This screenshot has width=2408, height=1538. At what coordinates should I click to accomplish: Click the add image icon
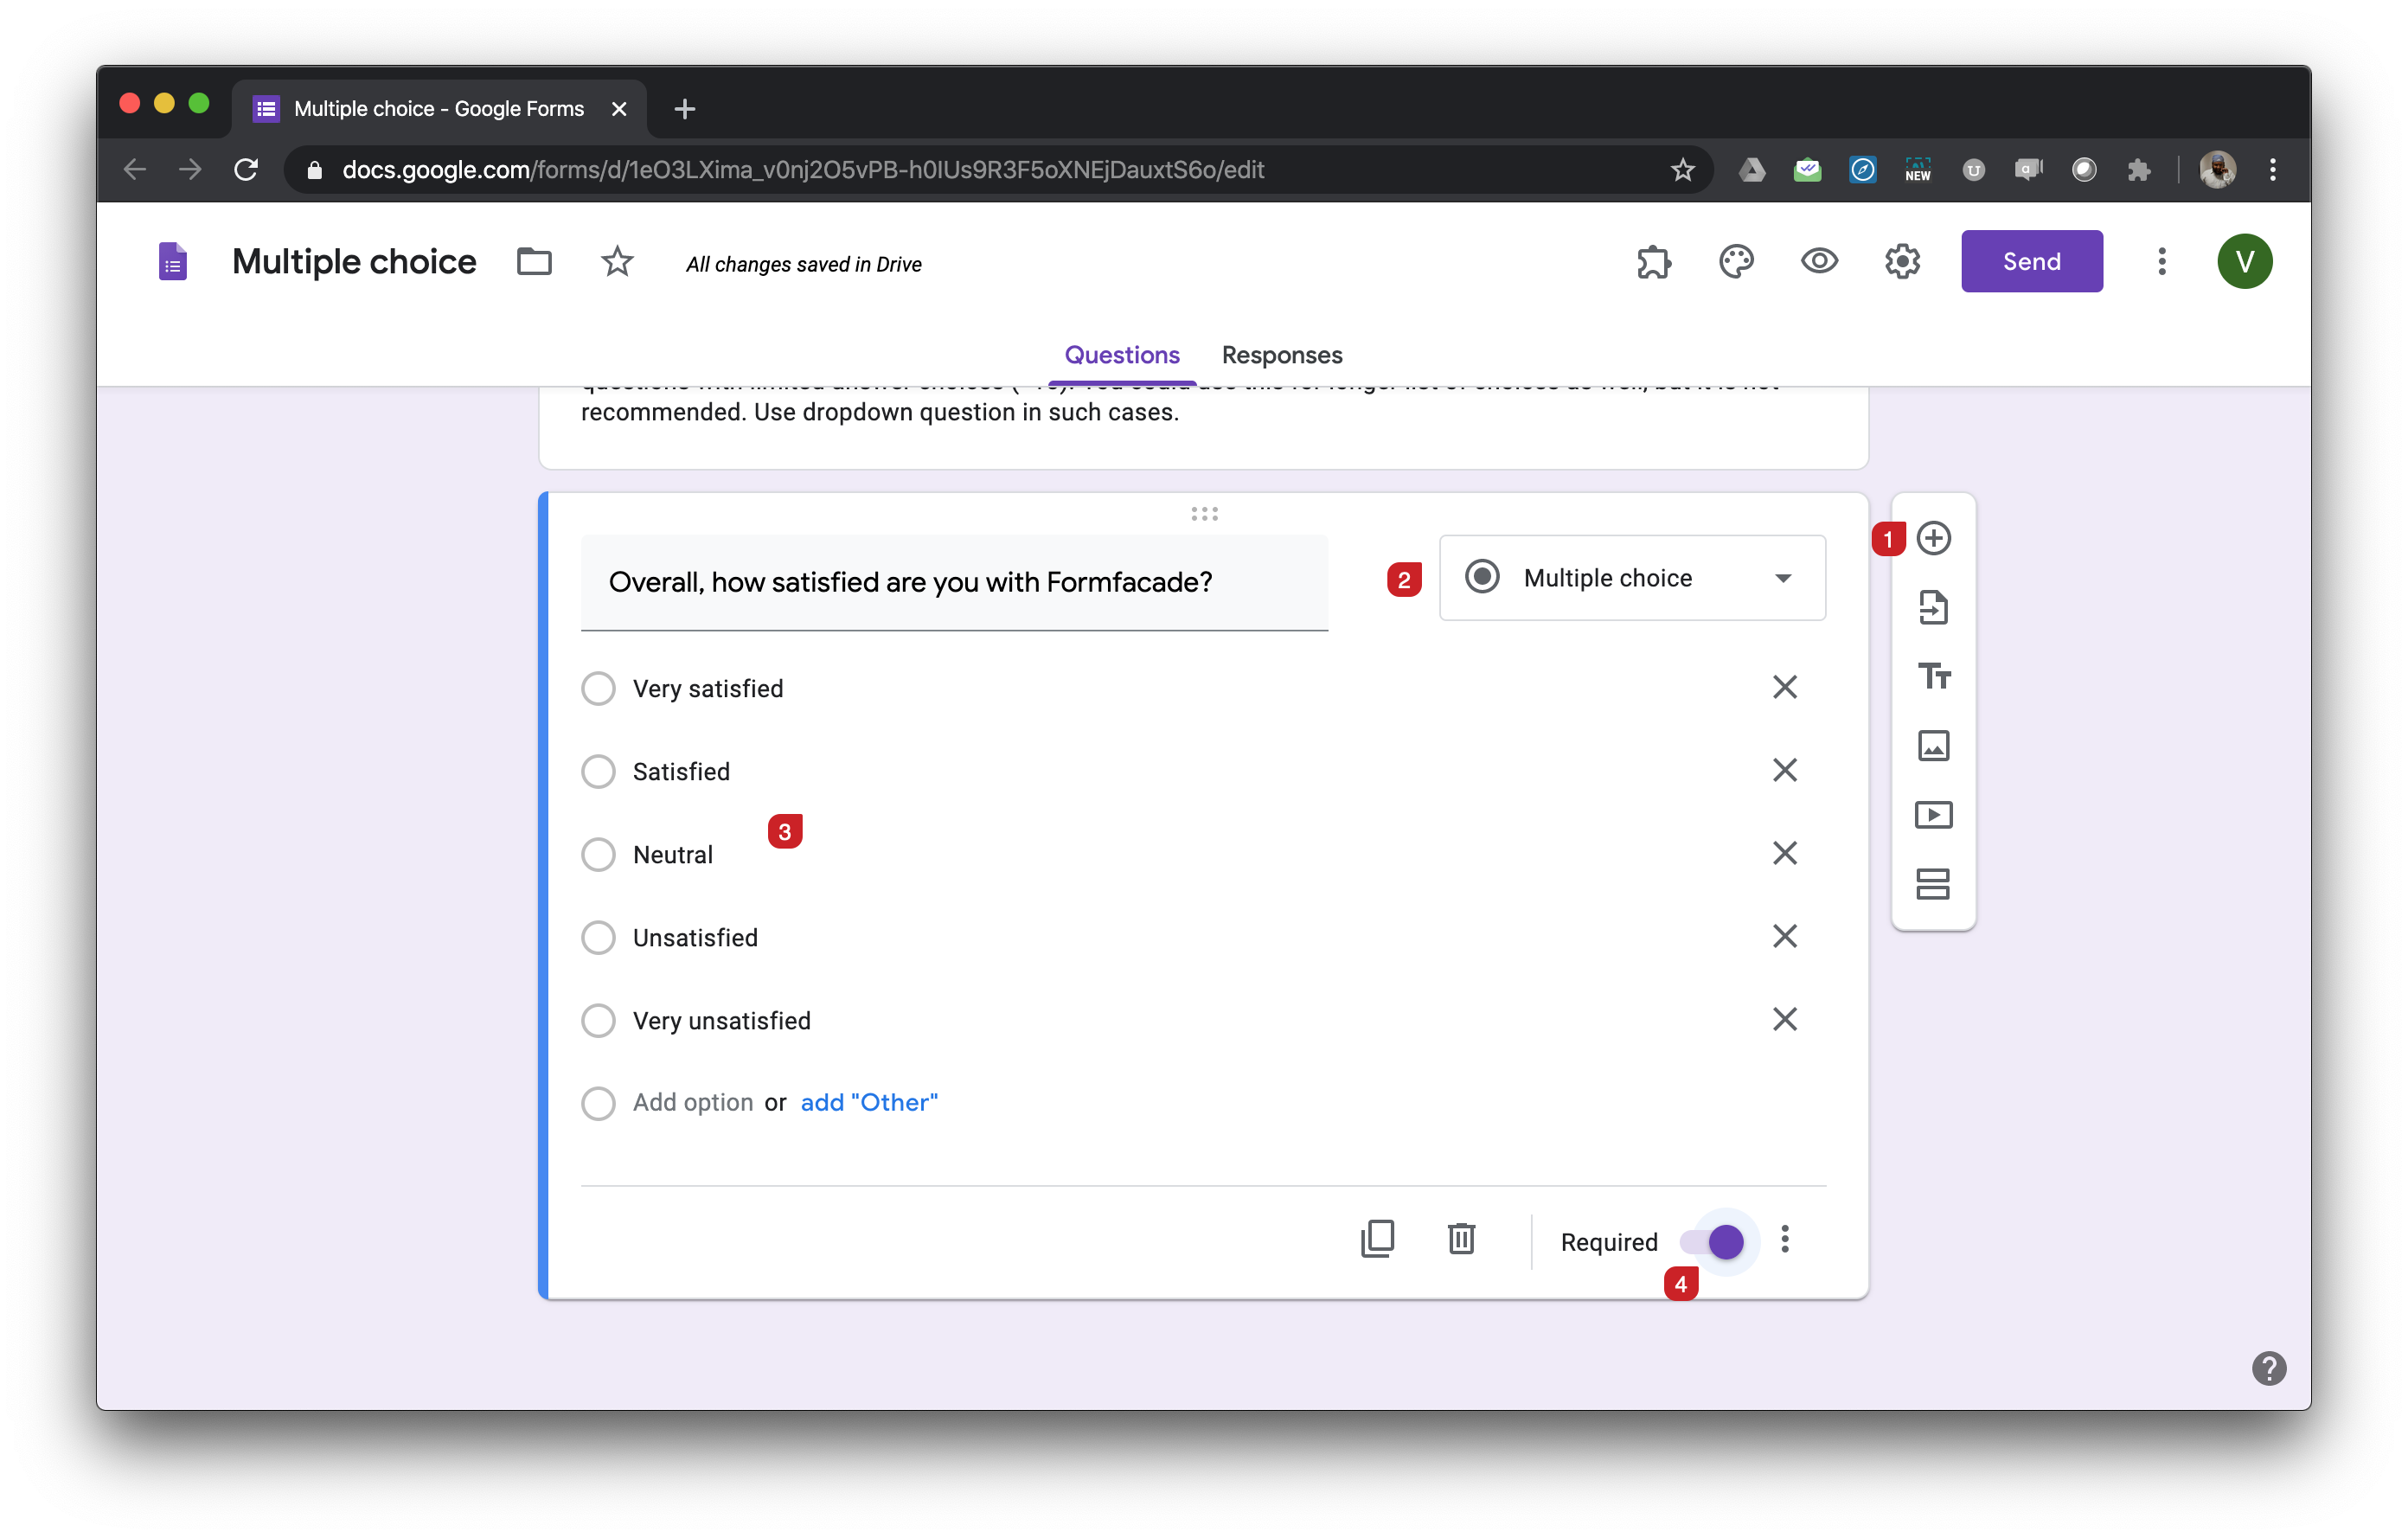1931,745
